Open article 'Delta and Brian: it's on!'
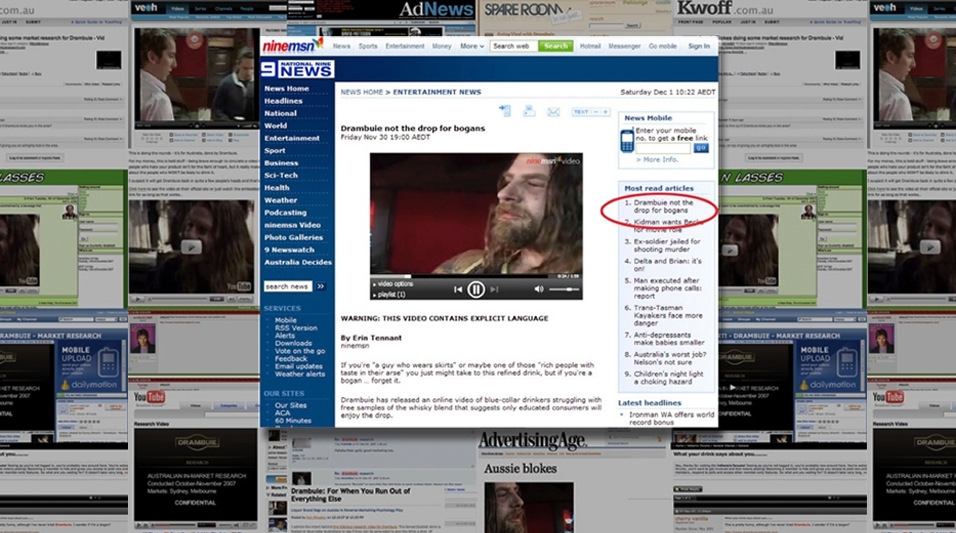 click(x=668, y=265)
